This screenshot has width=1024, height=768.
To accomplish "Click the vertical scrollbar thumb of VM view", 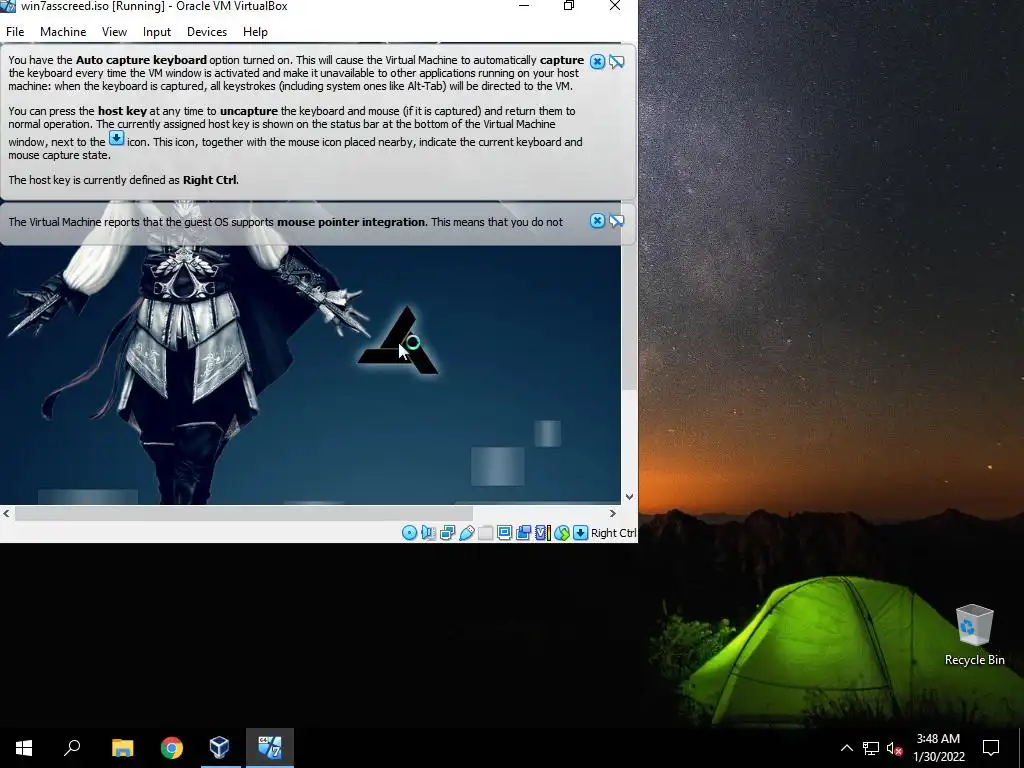I will pos(629,318).
